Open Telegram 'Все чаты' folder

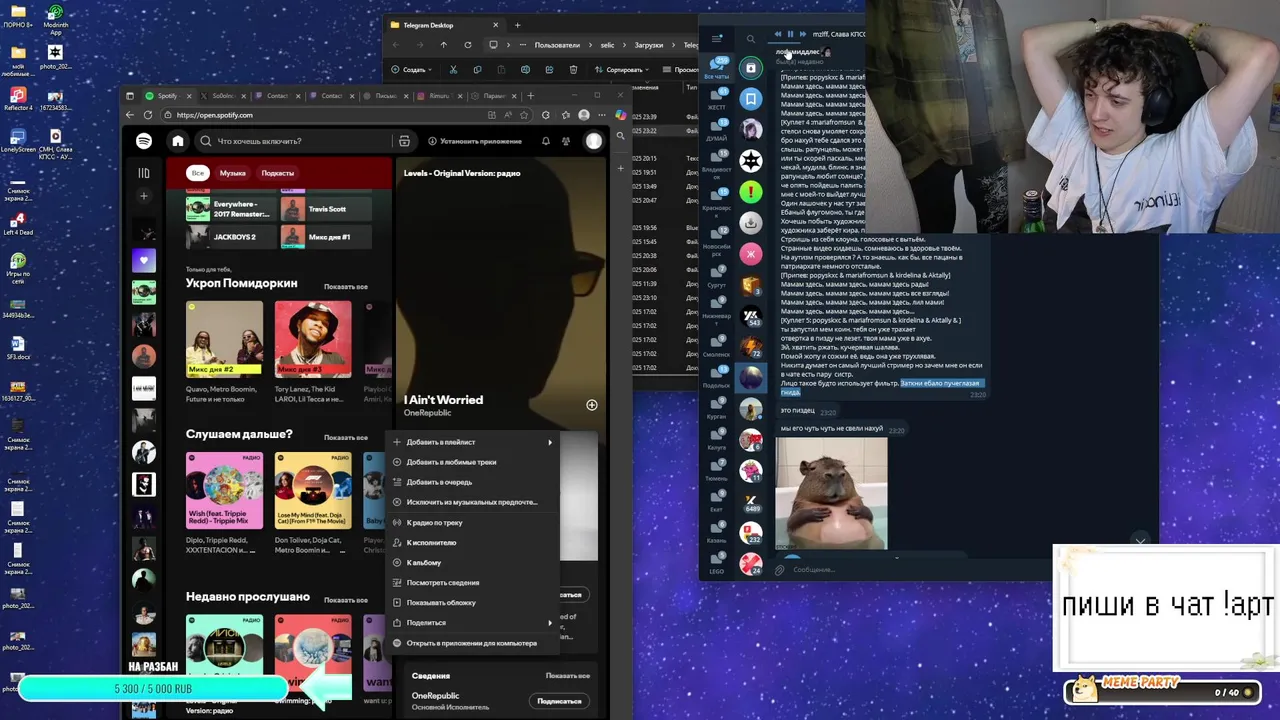(716, 68)
